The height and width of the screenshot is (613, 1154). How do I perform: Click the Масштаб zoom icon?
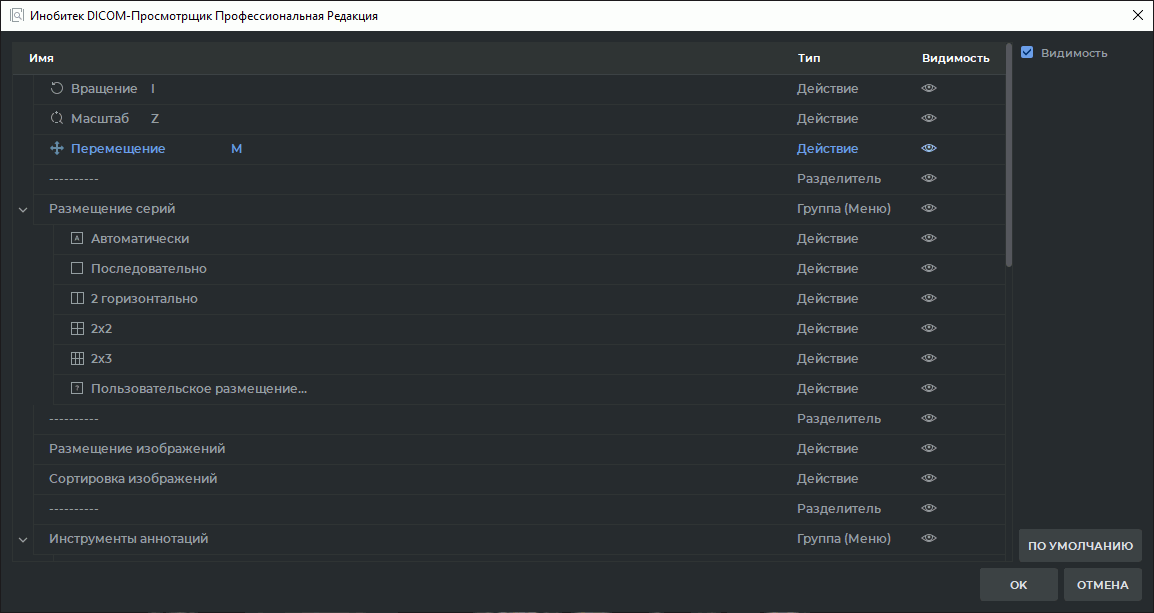(x=57, y=118)
